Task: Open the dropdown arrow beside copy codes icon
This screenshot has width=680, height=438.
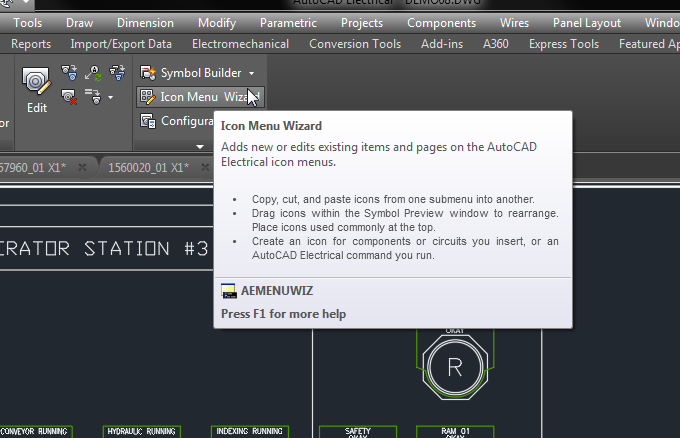Action: click(x=111, y=97)
